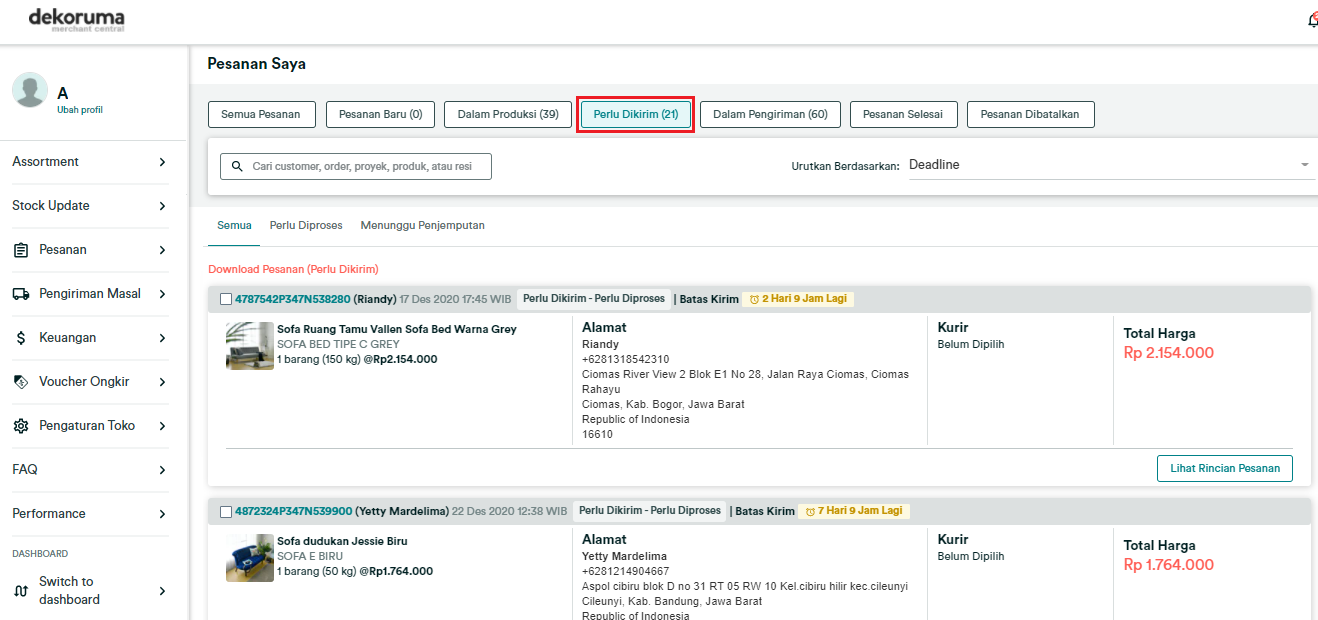Click the 7 Hari 9 Jam Lagi deadline badge
1318x620 pixels.
(x=854, y=511)
